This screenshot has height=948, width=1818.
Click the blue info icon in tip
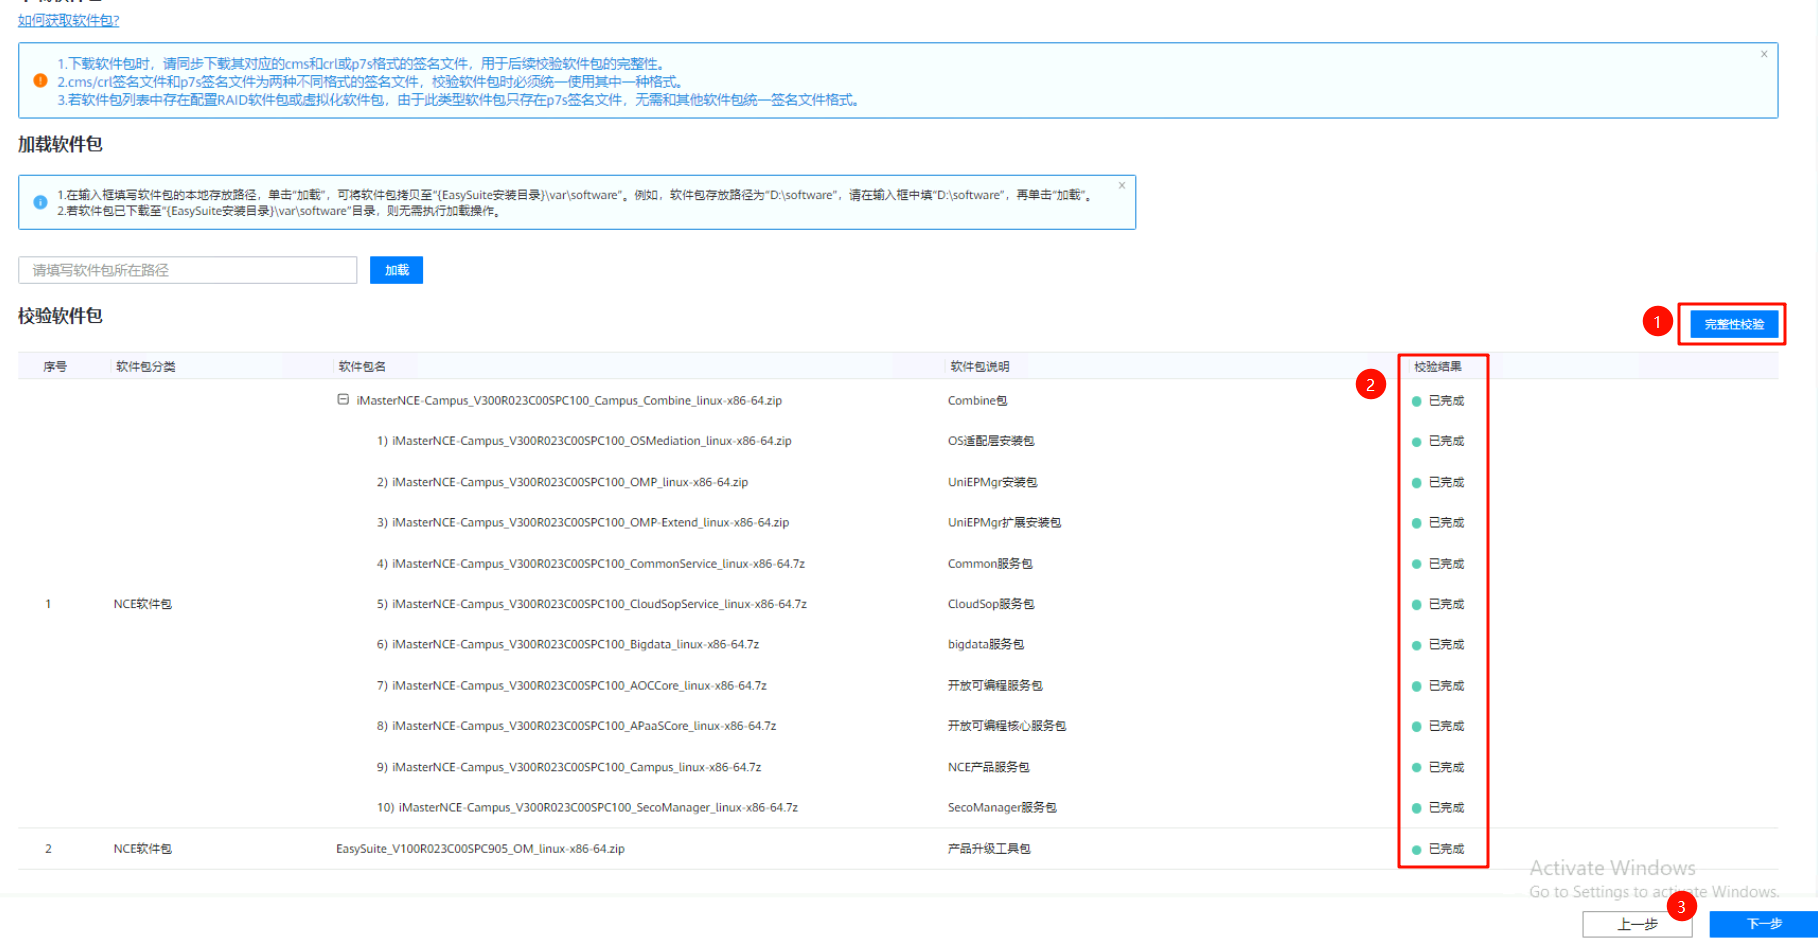click(40, 202)
